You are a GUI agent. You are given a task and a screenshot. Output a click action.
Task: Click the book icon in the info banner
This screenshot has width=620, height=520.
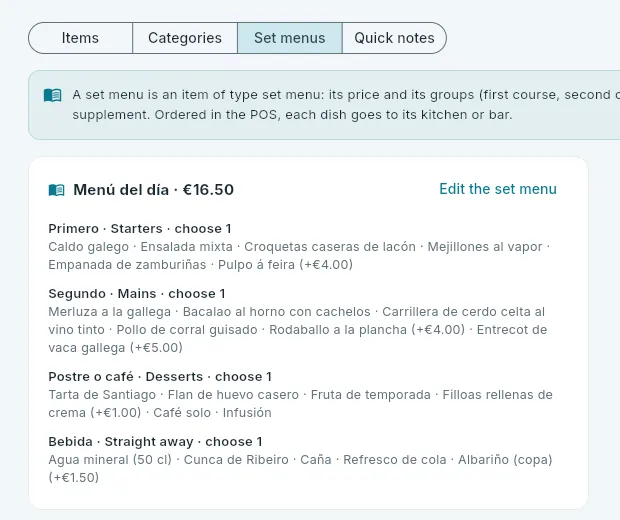pyautogui.click(x=53, y=95)
